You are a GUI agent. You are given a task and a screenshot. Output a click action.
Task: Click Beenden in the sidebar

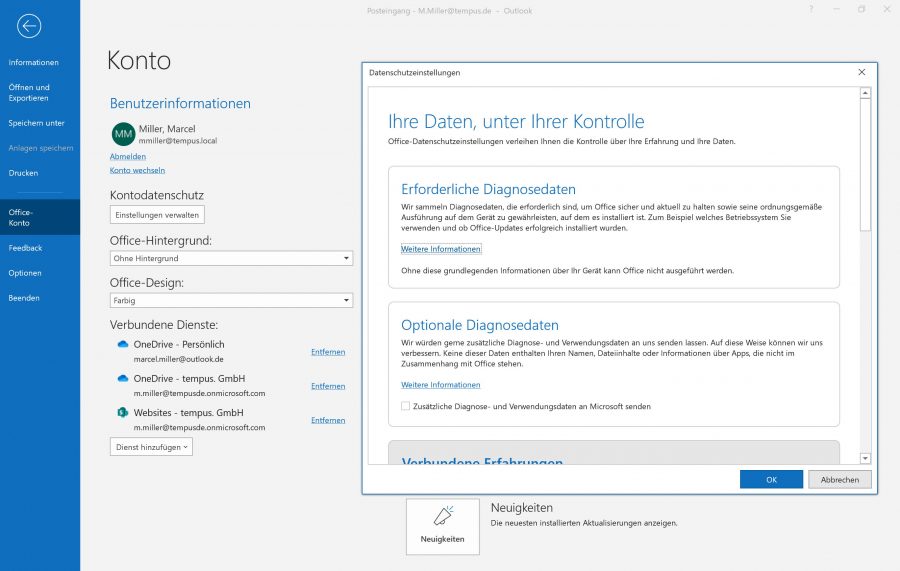coord(24,298)
